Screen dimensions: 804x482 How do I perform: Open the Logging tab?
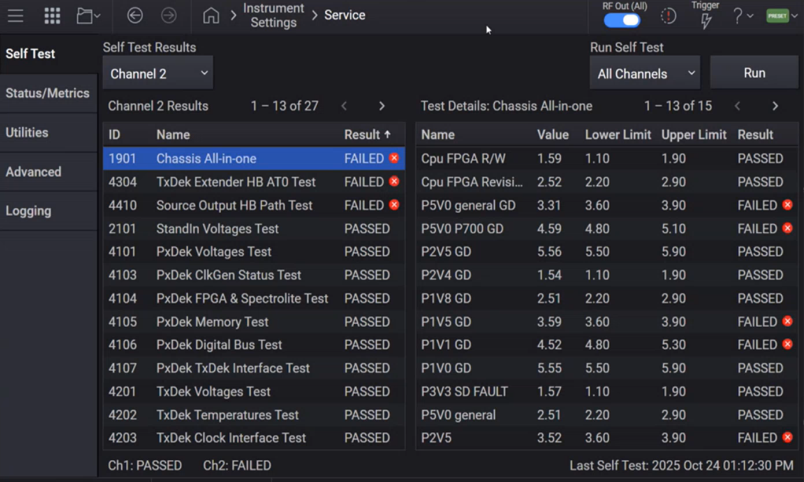click(28, 211)
